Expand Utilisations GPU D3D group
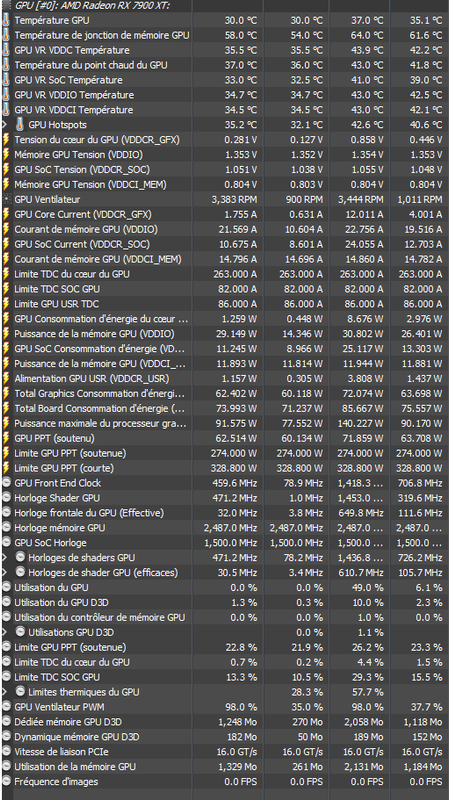The width and height of the screenshot is (449, 800). coord(5,632)
